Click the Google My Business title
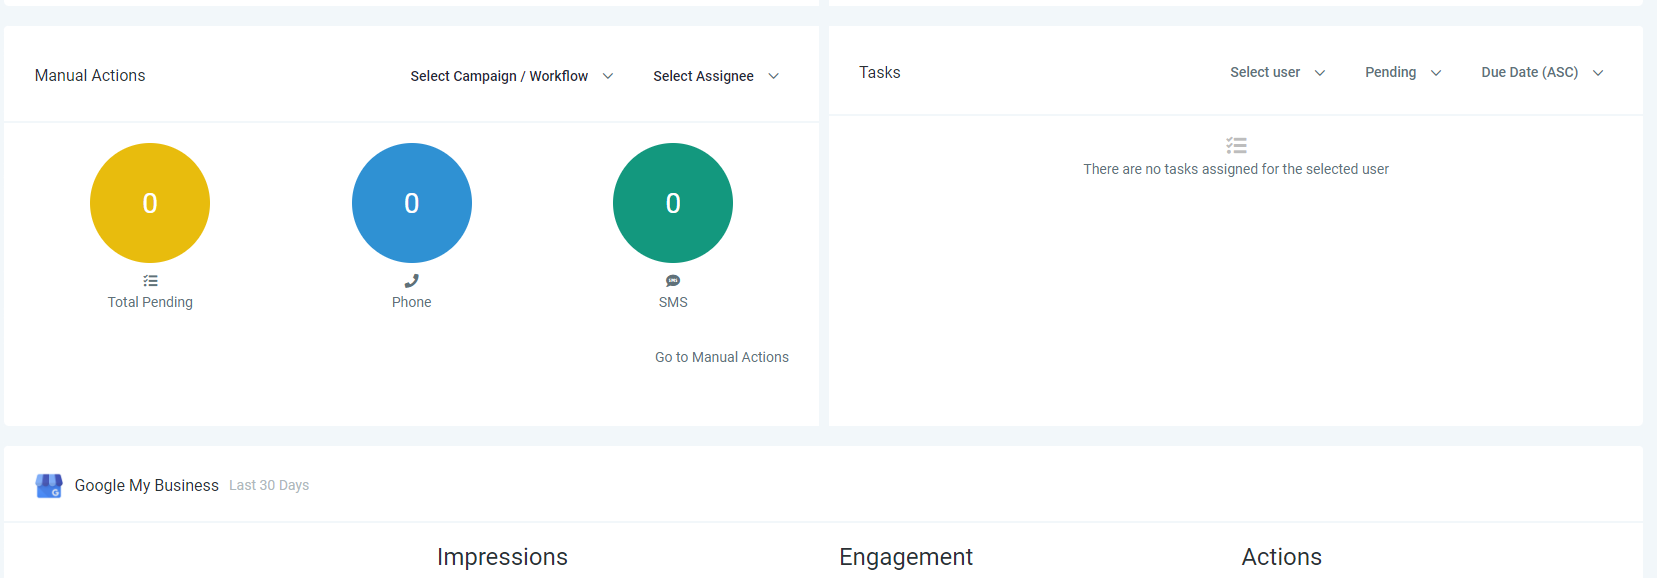This screenshot has width=1657, height=578. coord(147,485)
